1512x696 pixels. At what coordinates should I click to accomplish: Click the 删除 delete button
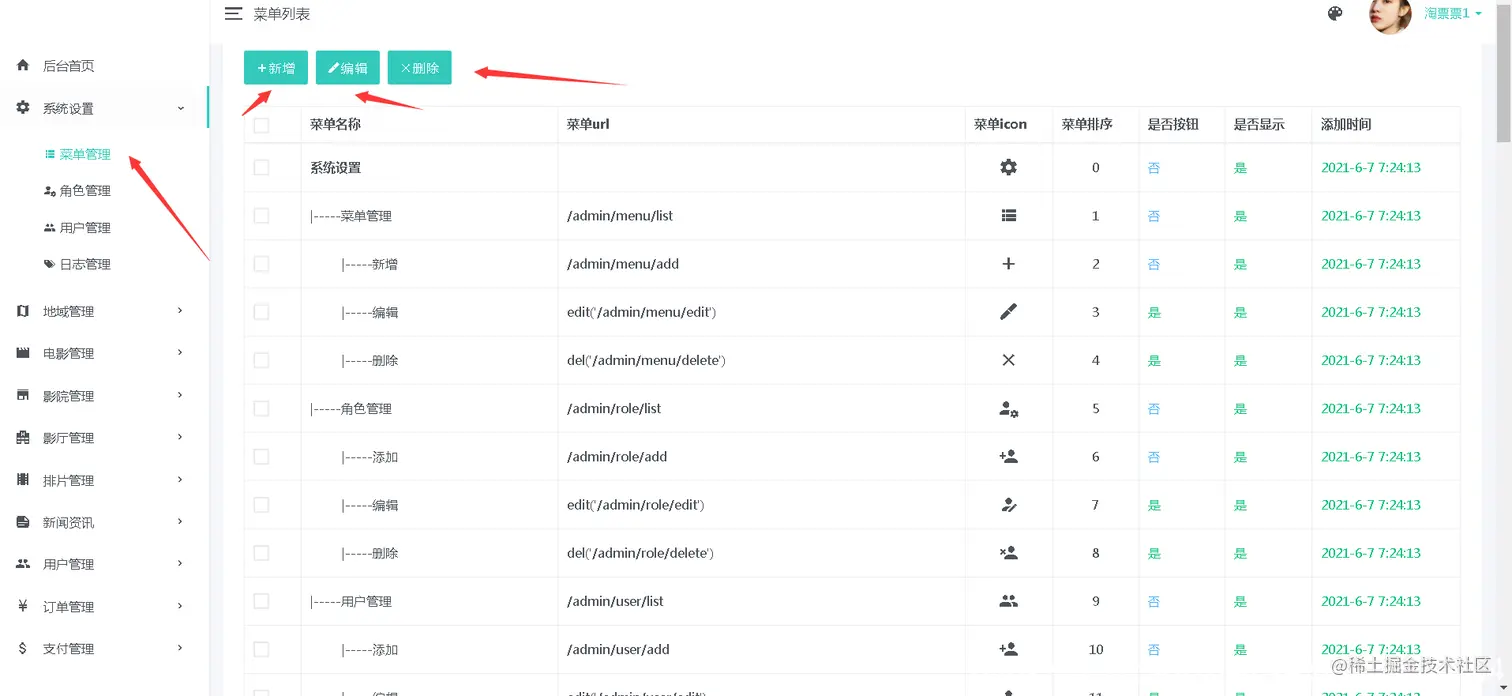point(420,68)
